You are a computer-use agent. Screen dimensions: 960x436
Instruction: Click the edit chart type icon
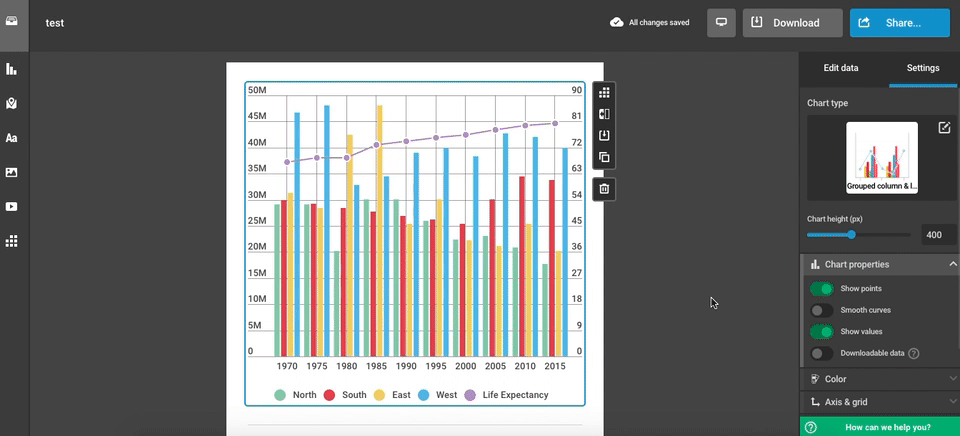944,128
